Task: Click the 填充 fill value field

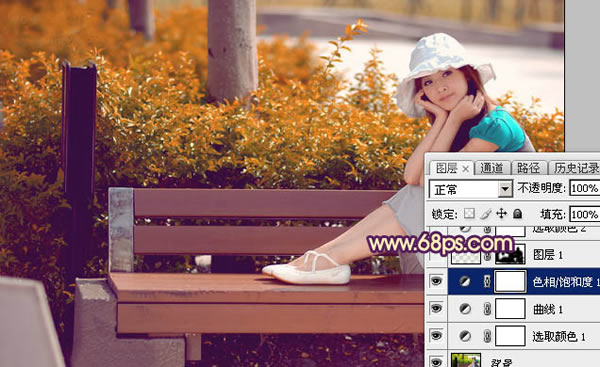Action: tap(585, 214)
